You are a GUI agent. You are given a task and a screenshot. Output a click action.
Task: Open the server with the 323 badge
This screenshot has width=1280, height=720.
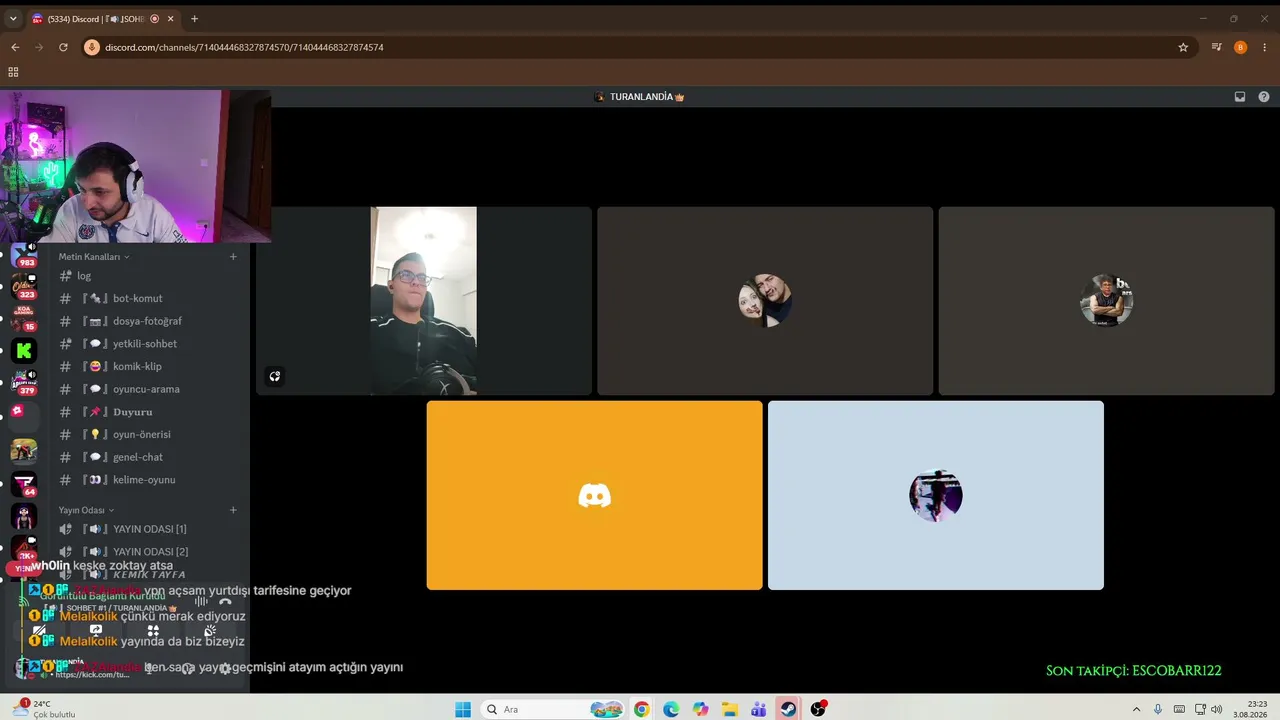click(x=24, y=287)
